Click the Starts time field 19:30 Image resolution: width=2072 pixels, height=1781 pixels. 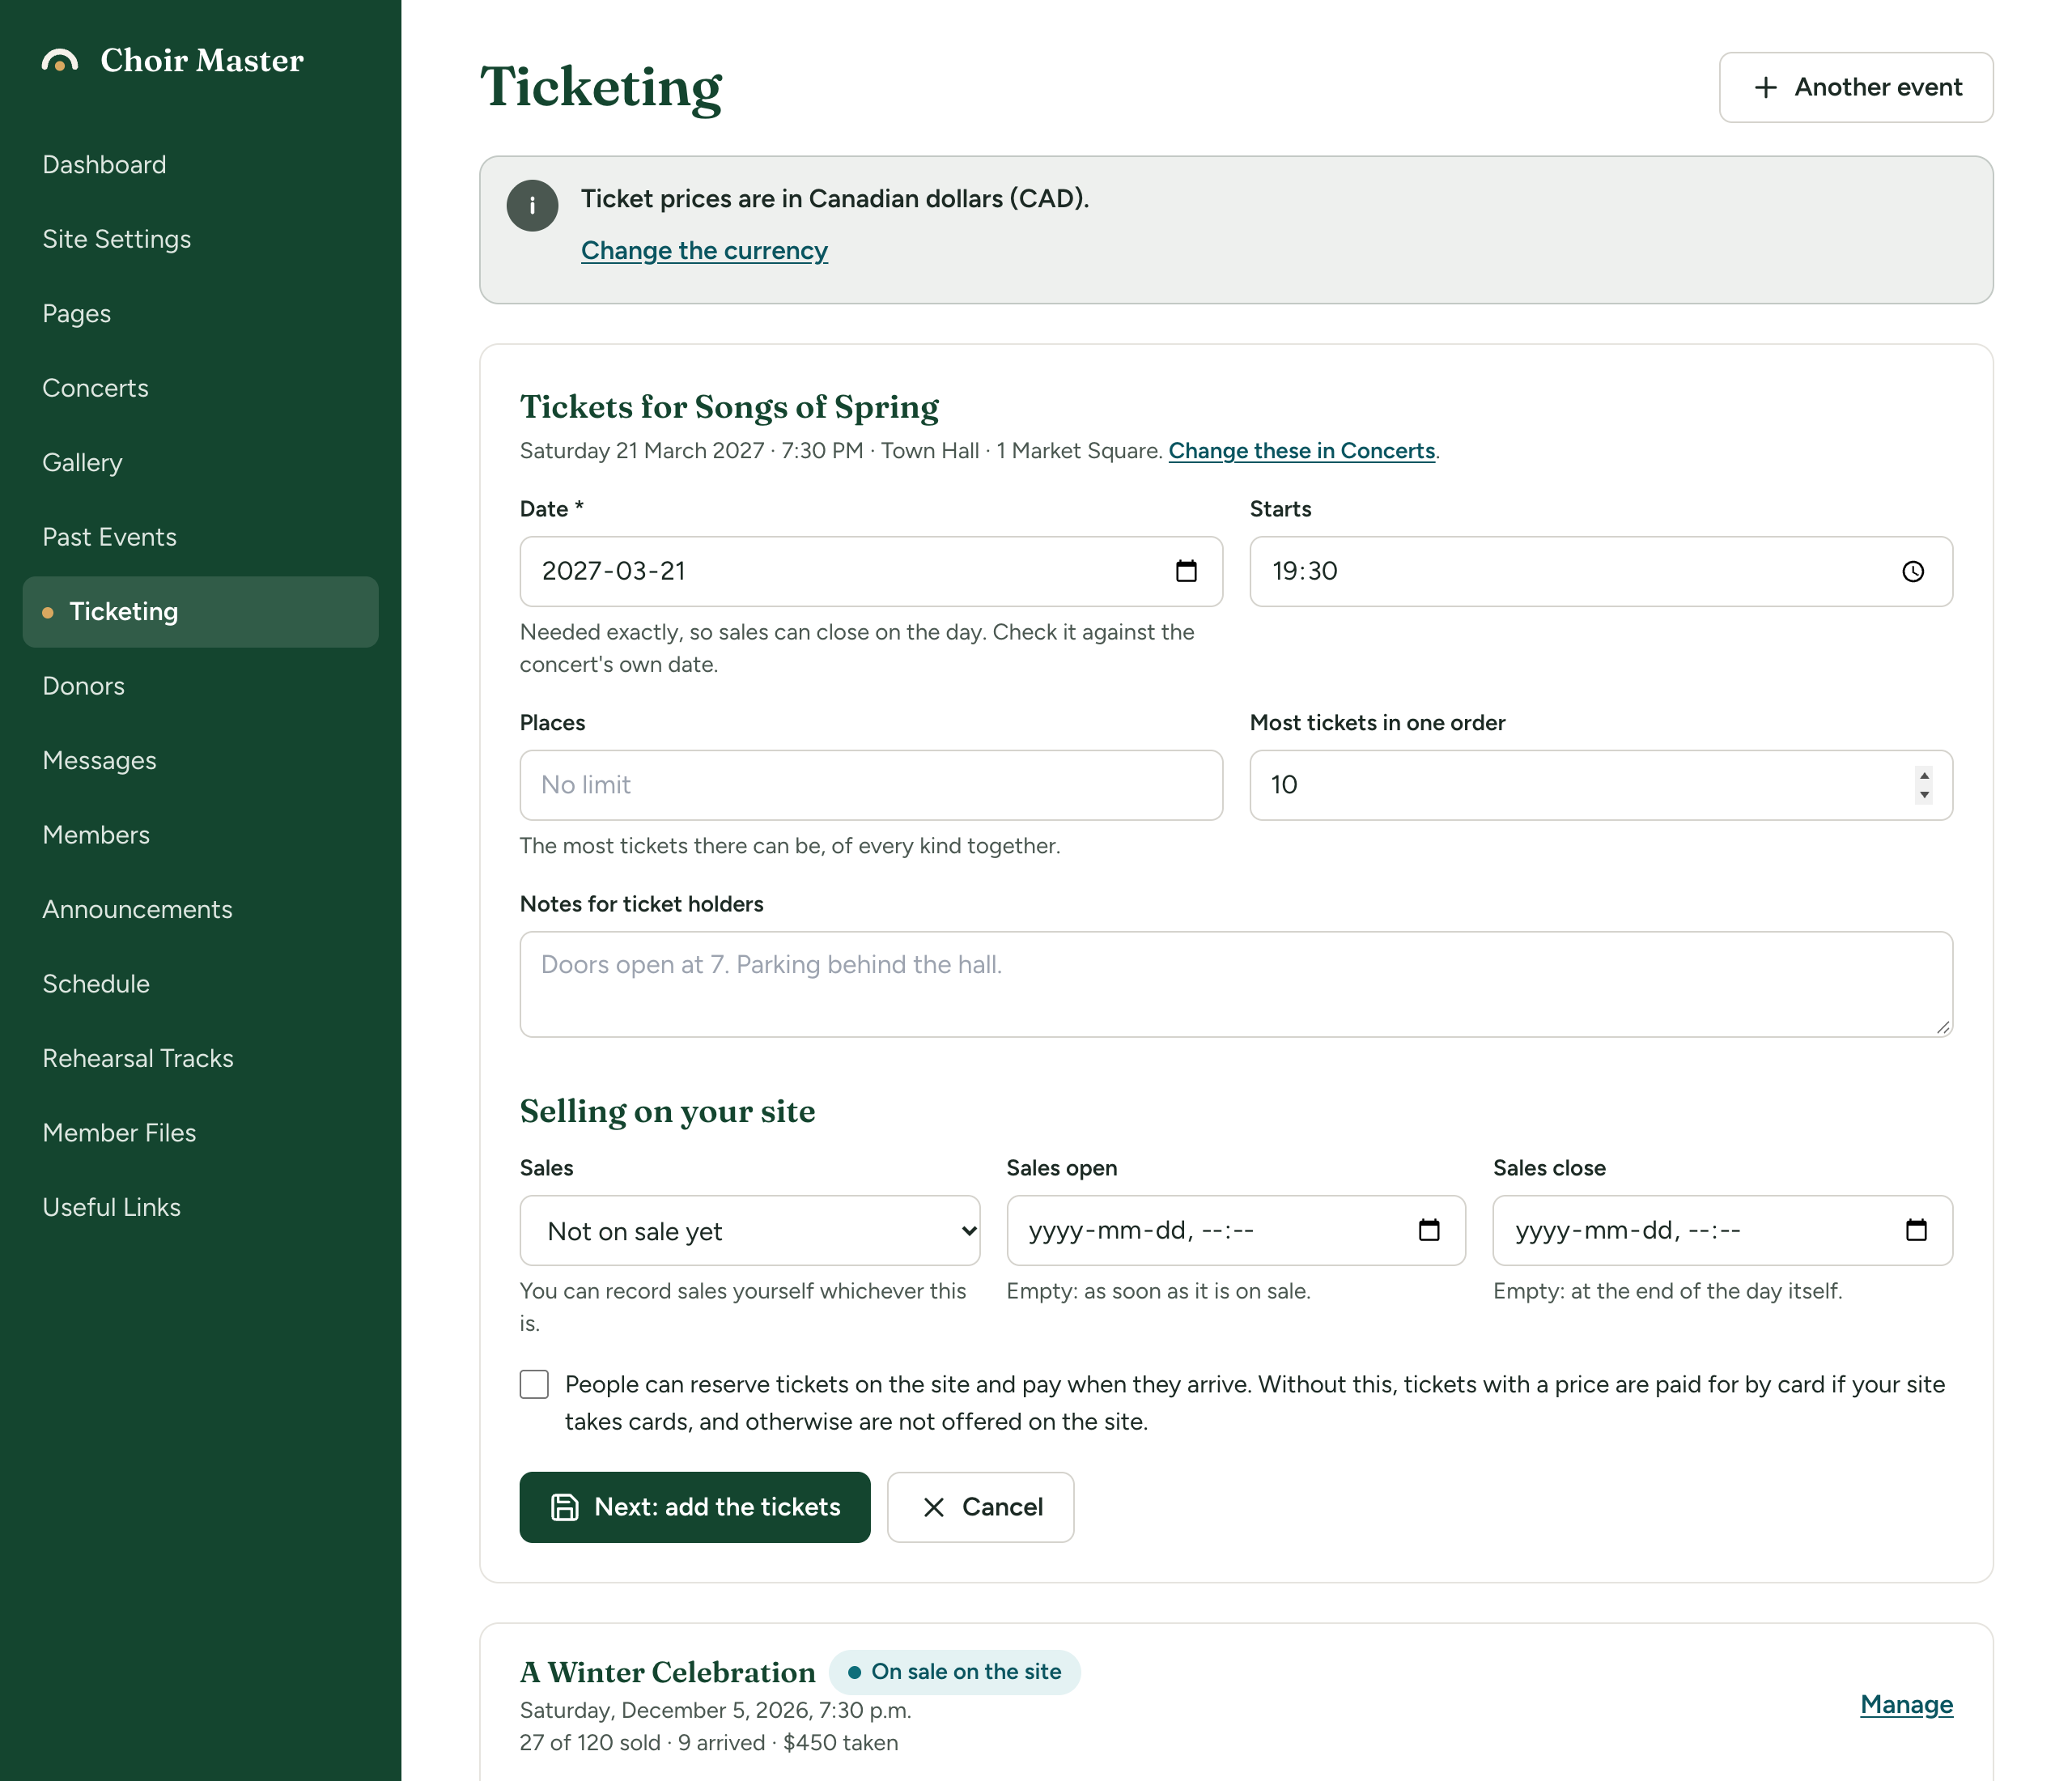click(1601, 571)
